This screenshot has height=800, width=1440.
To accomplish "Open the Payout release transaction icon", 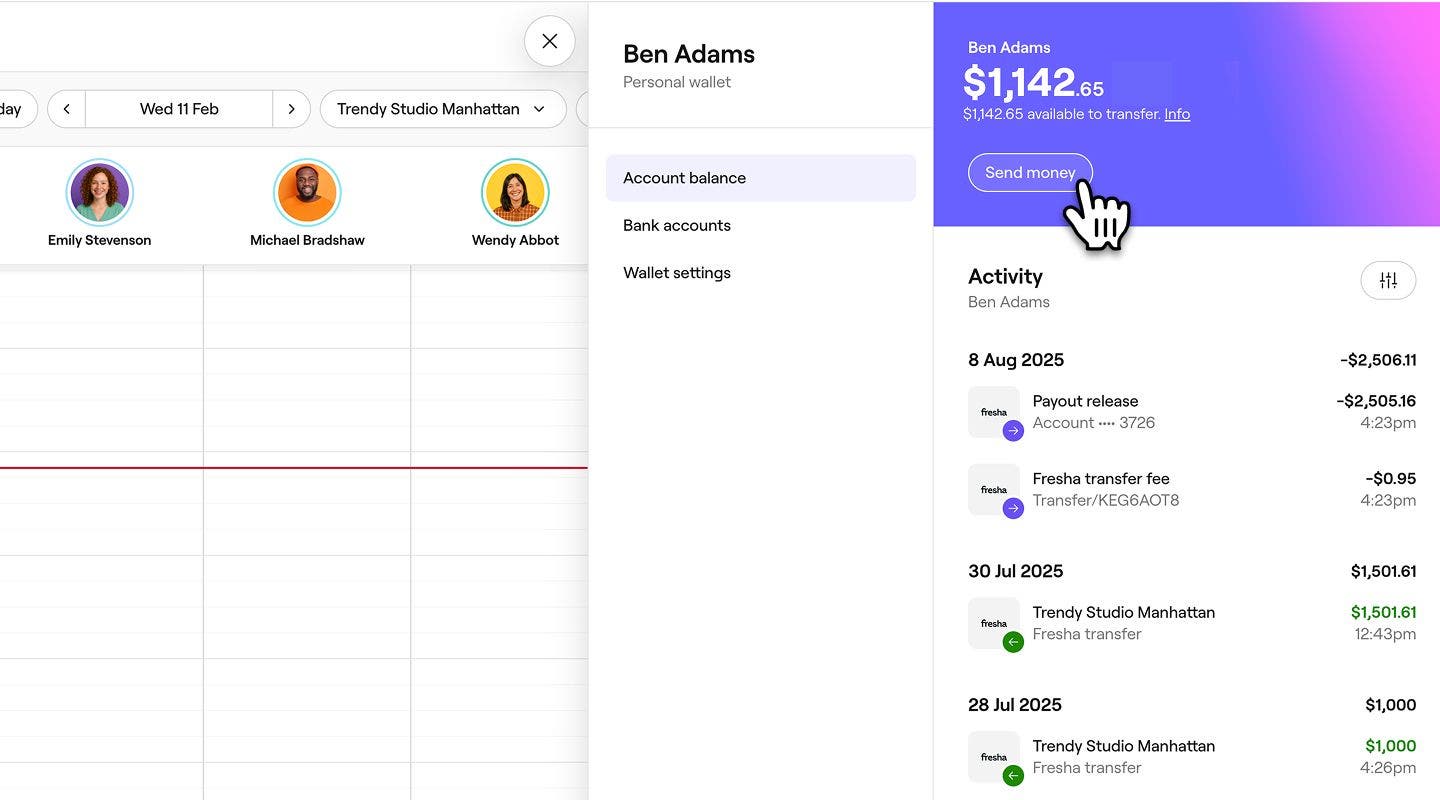I will (x=995, y=413).
